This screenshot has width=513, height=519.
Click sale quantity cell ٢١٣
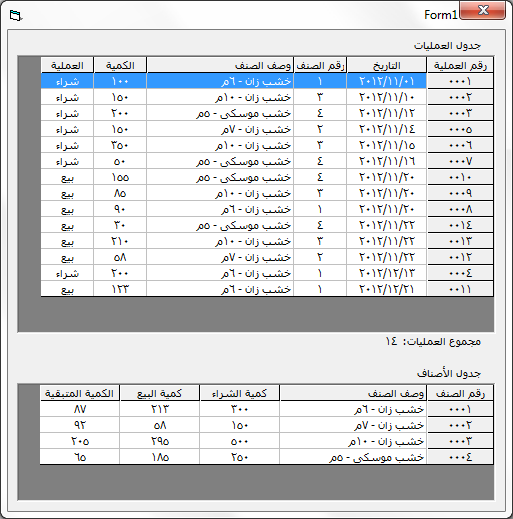tap(159, 409)
